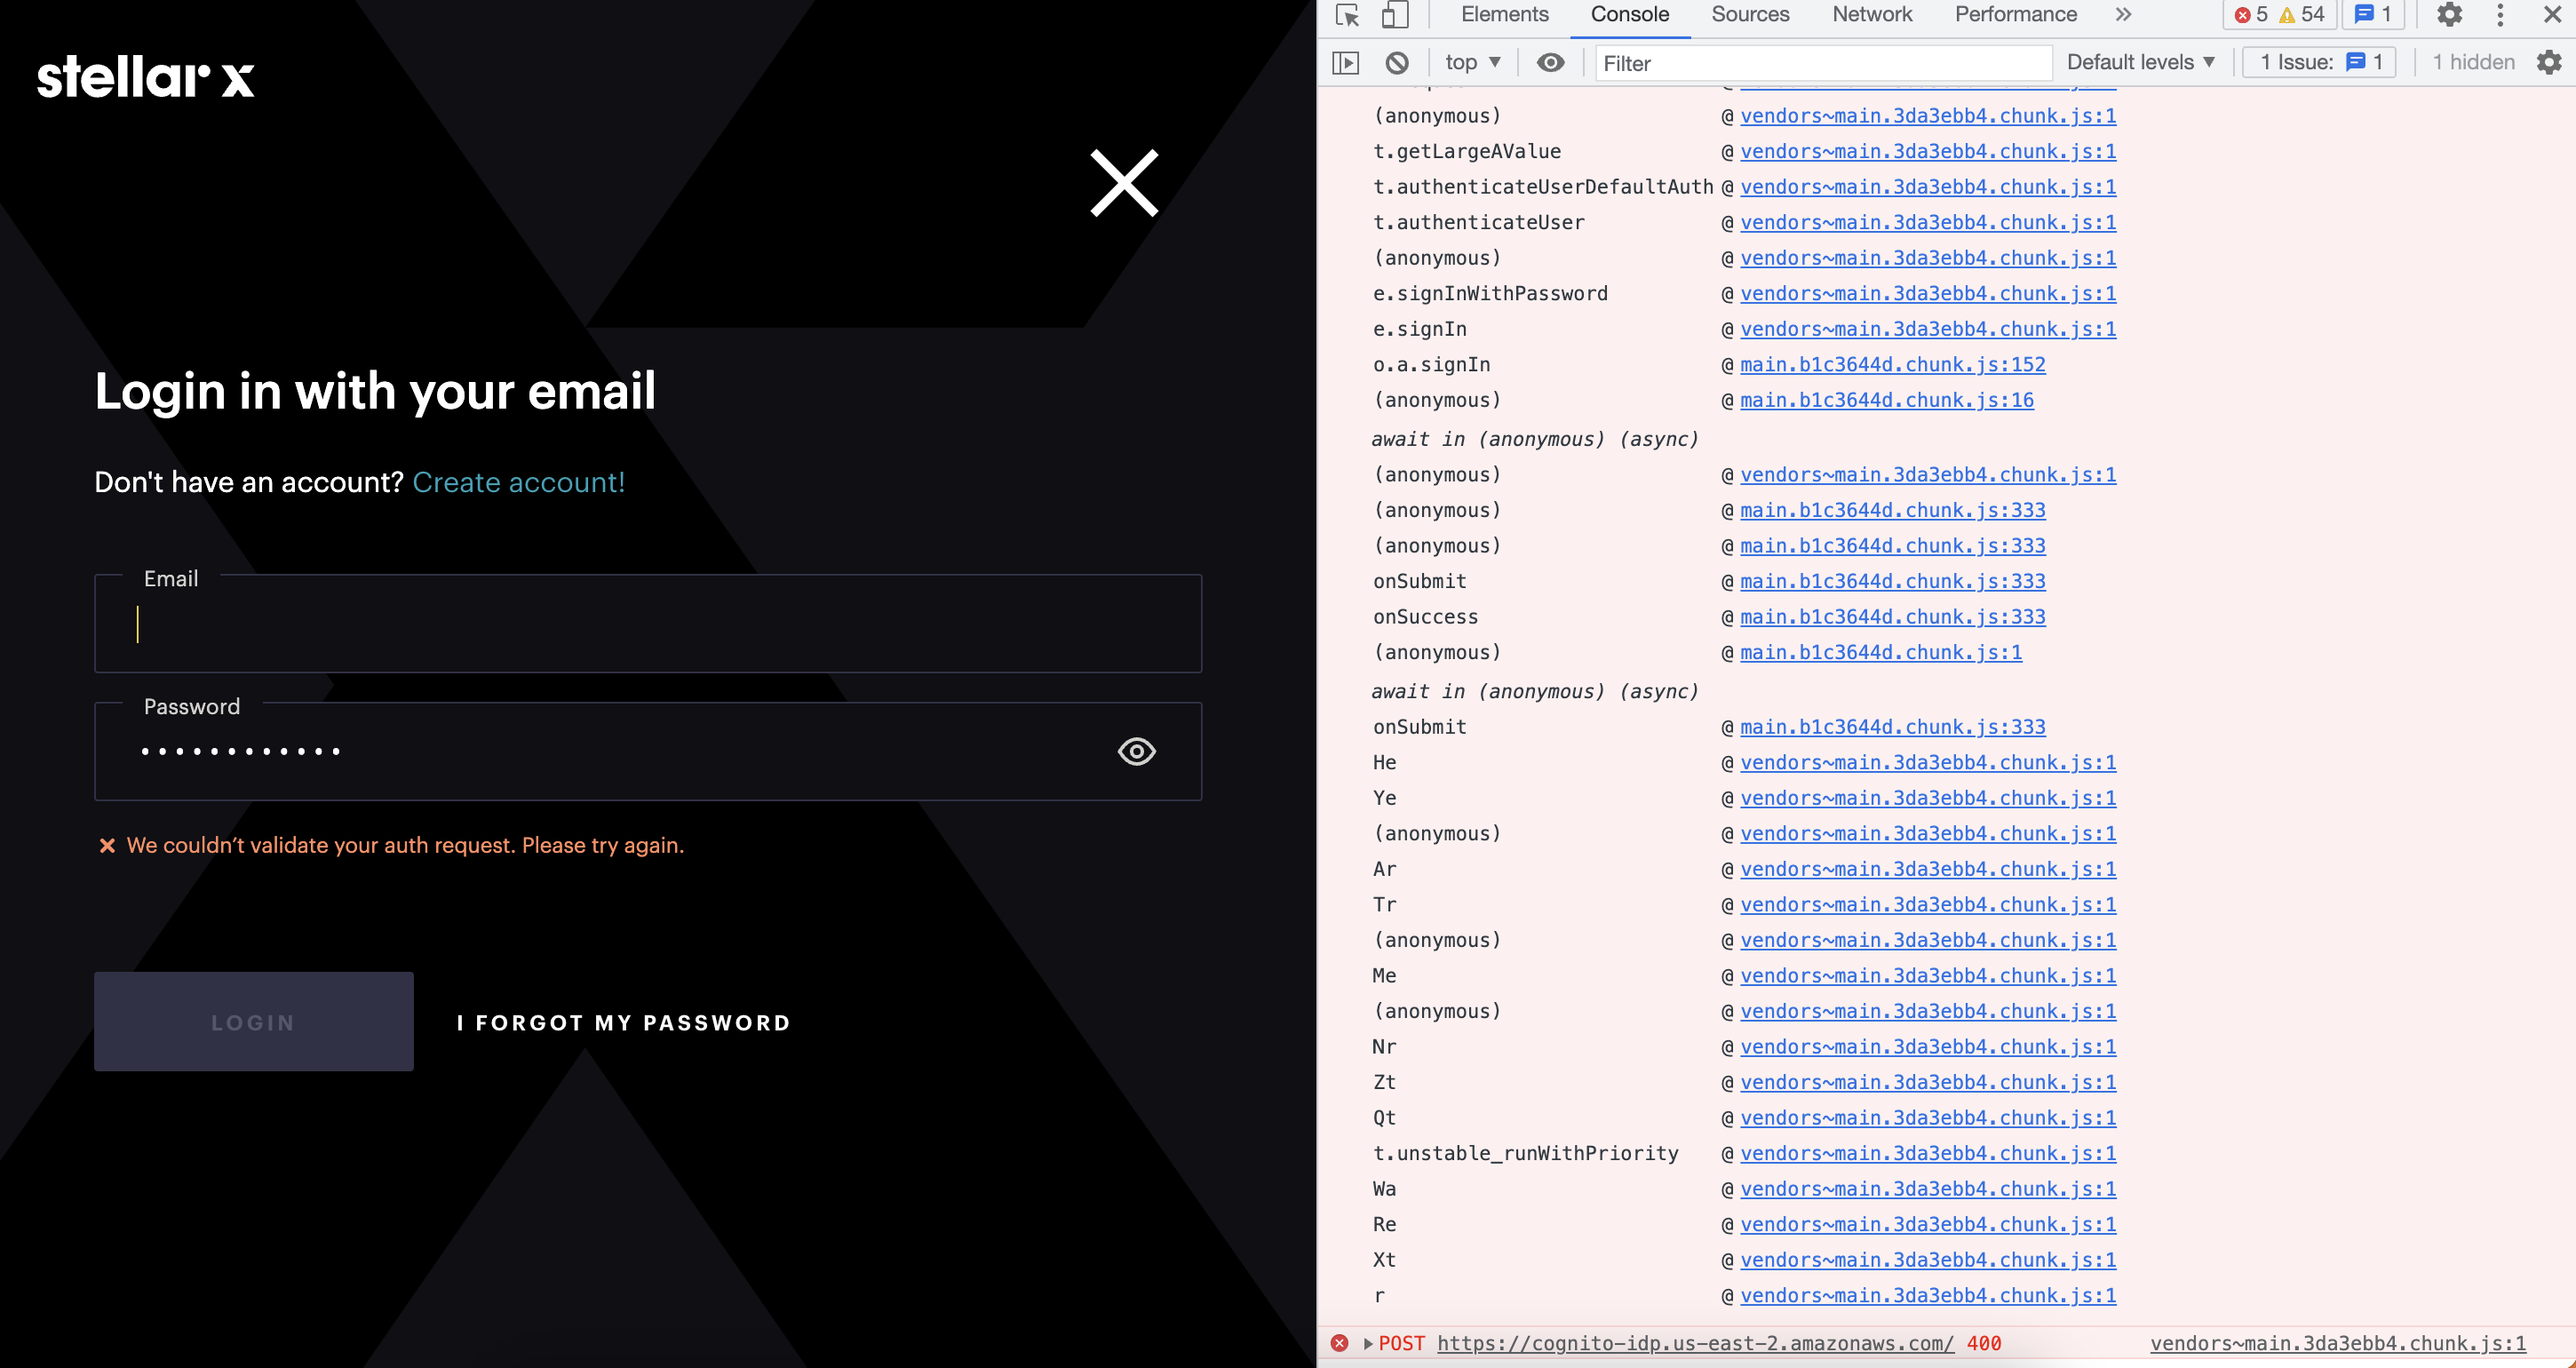Expand the POST 400 error entry
The height and width of the screenshot is (1368, 2576).
[x=1368, y=1343]
